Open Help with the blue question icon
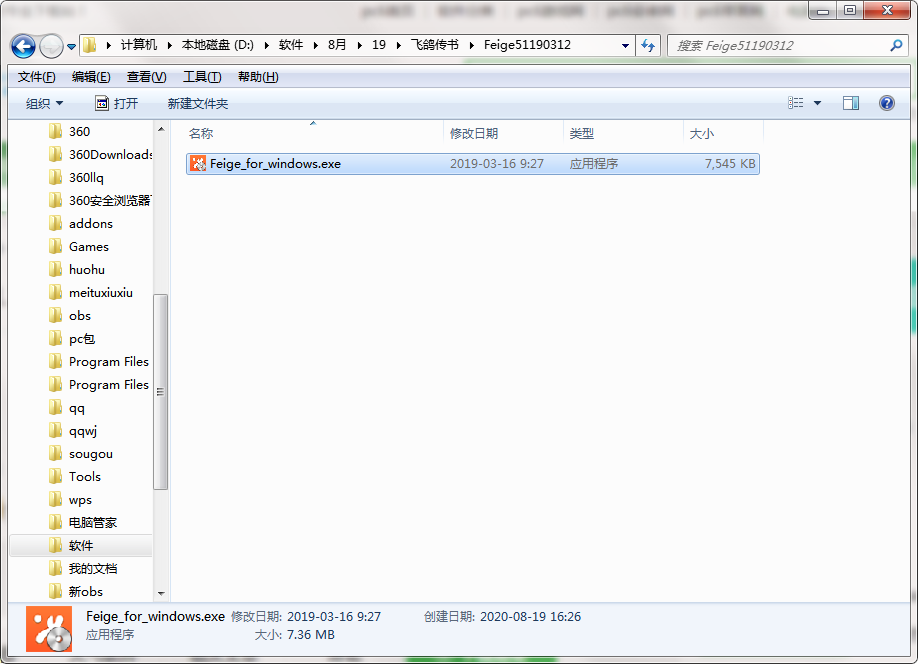This screenshot has height=664, width=918. [886, 104]
